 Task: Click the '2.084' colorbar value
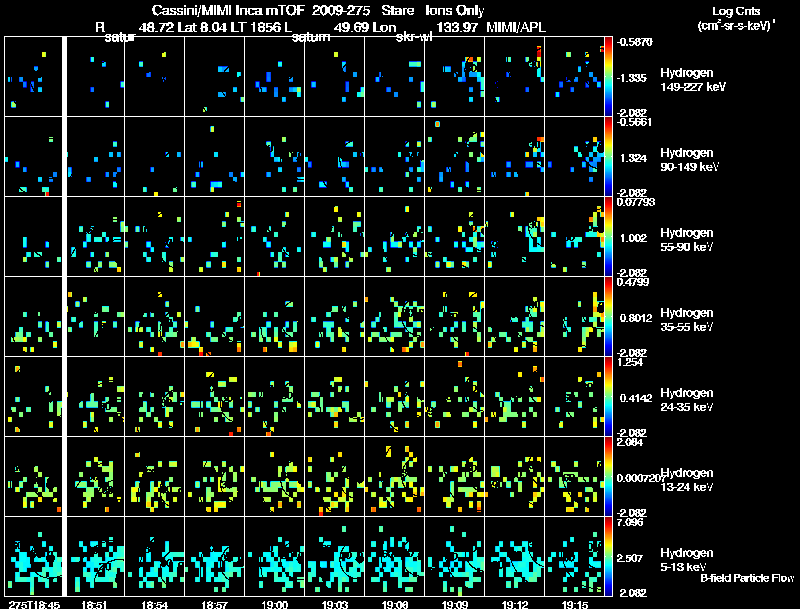(630, 442)
